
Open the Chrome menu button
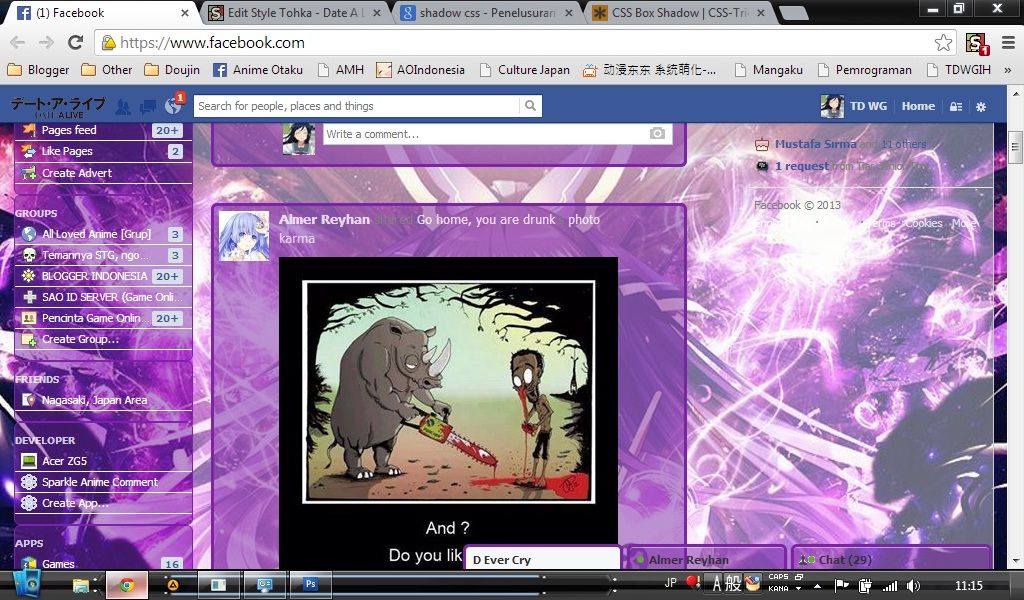point(1008,42)
